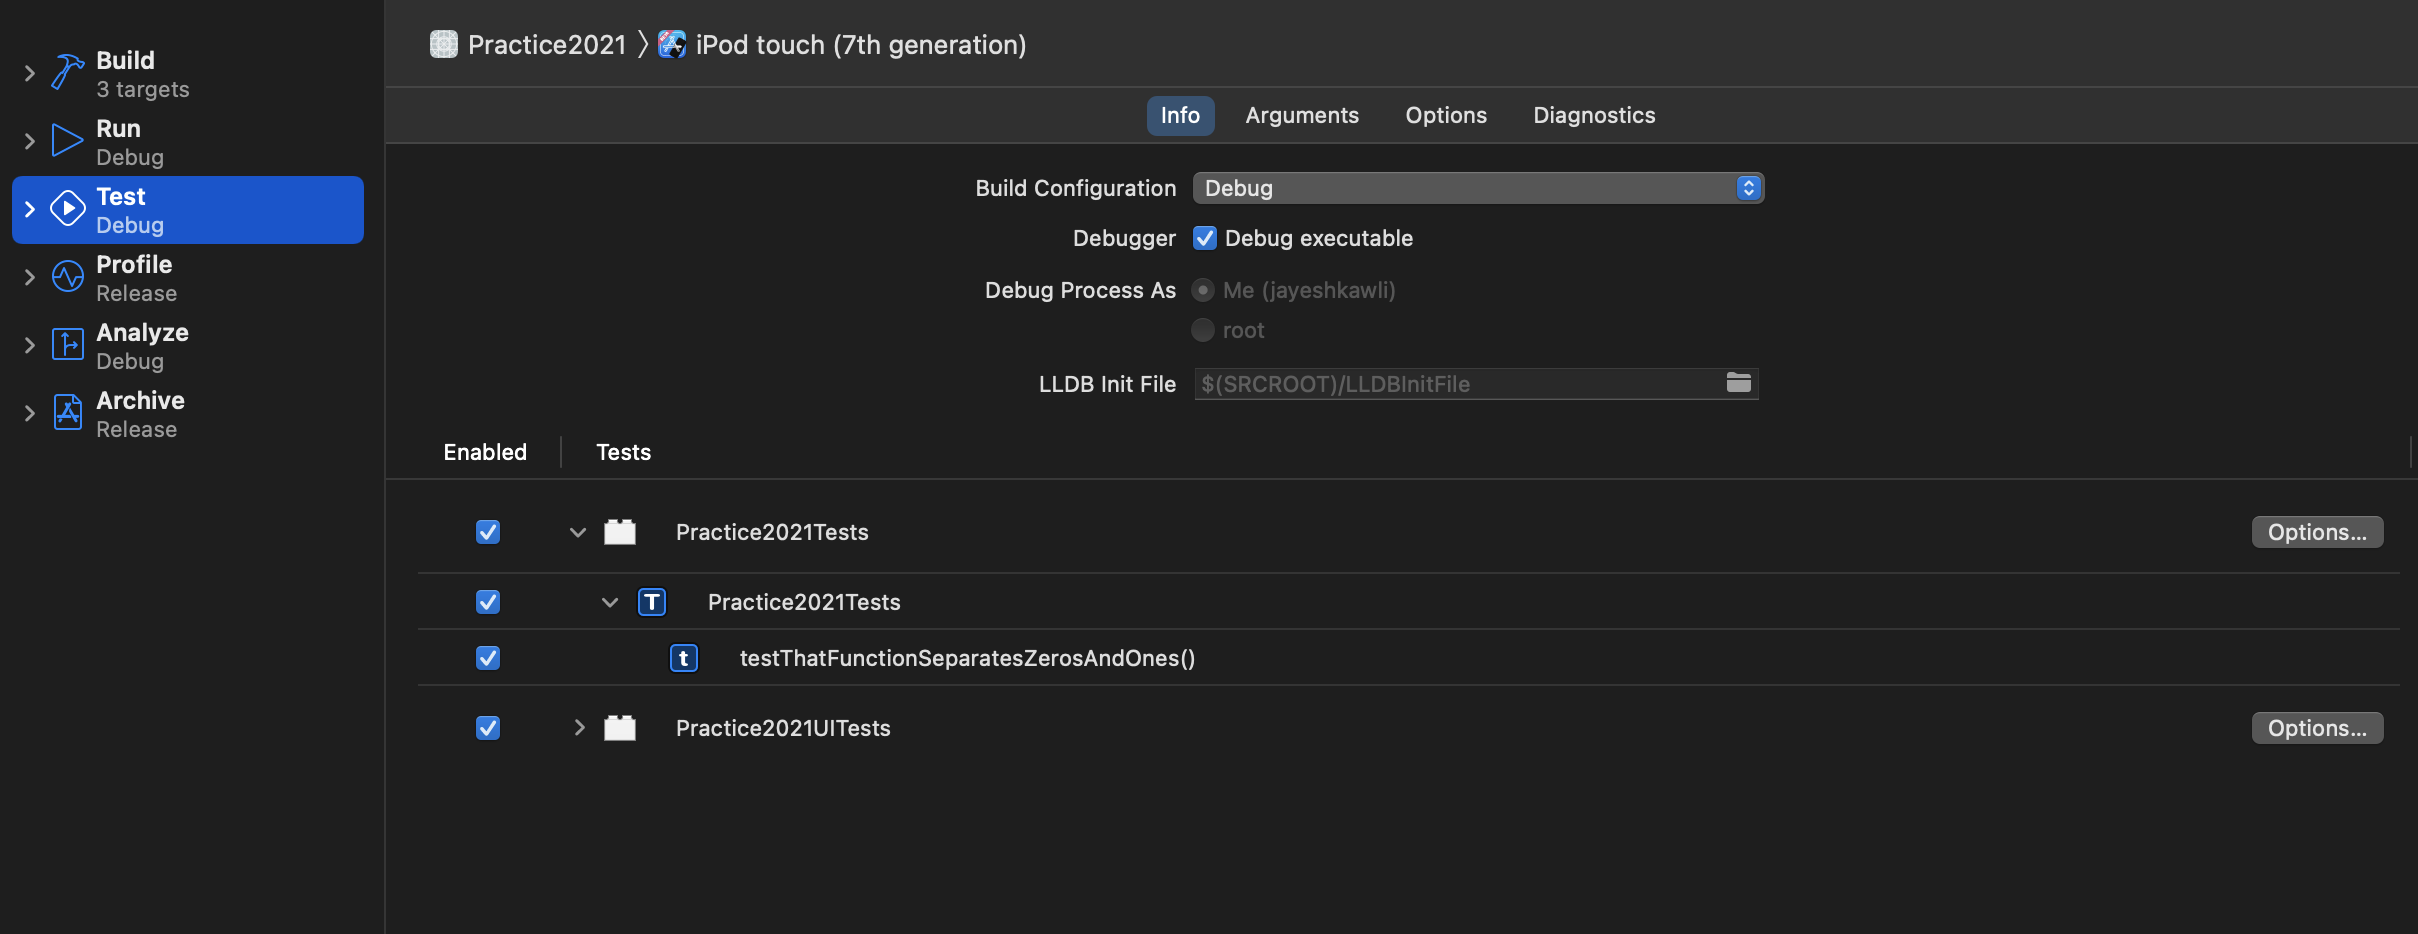Screen dimensions: 2418x934
Task: Uncheck the Practice2021Tests class checkbox
Action: (488, 602)
